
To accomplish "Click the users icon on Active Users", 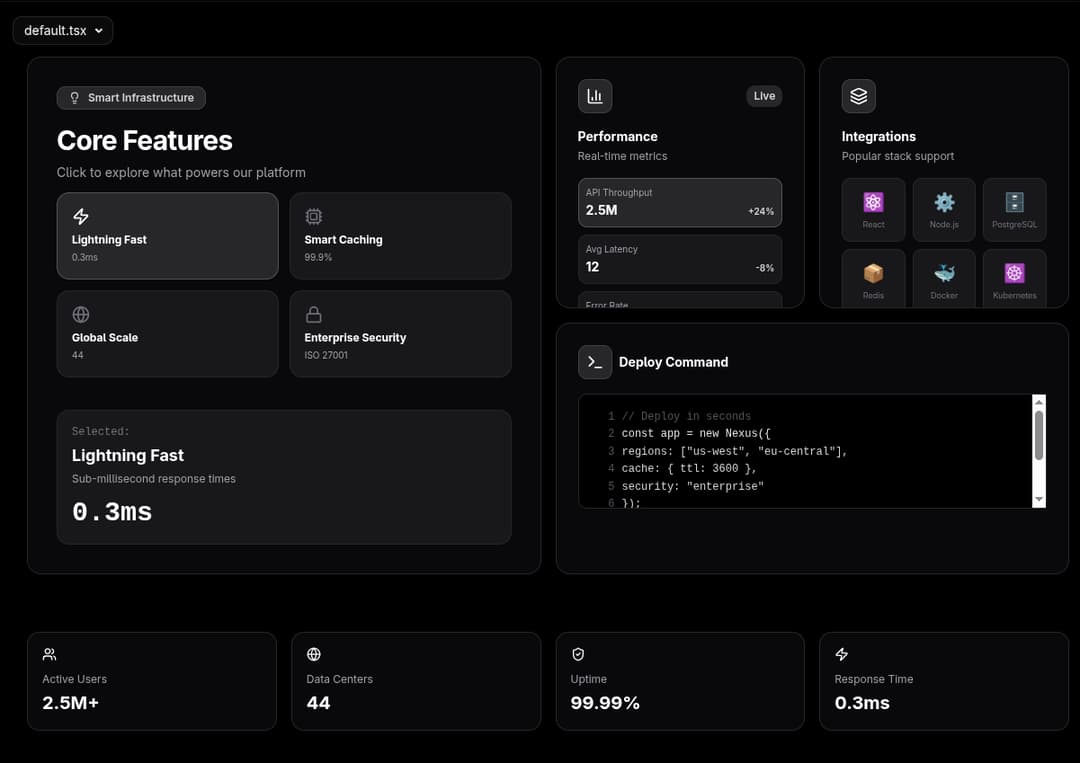I will pyautogui.click(x=50, y=654).
